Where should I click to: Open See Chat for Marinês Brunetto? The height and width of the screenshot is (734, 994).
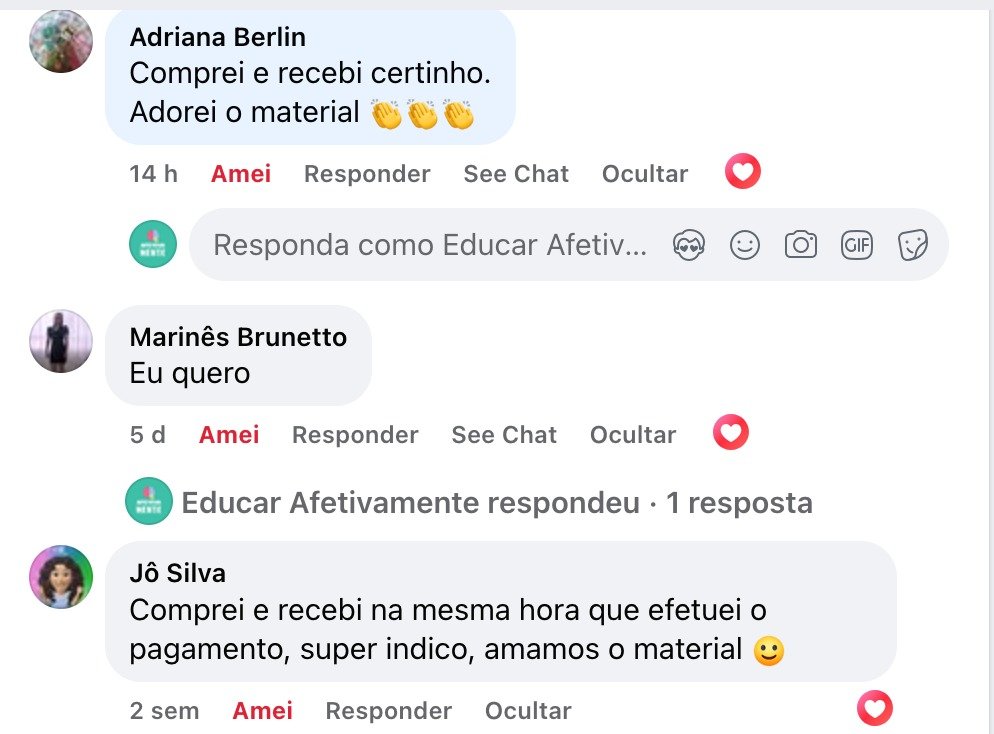504,435
